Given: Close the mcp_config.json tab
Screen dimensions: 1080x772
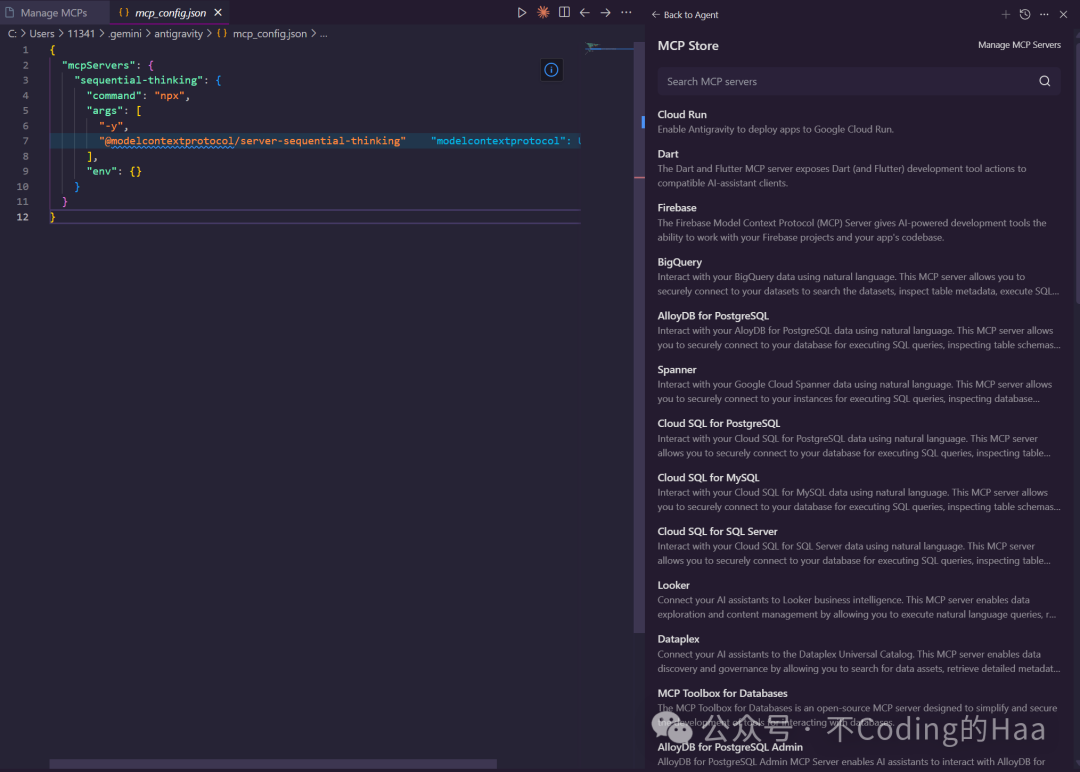Looking at the screenshot, I should [218, 12].
